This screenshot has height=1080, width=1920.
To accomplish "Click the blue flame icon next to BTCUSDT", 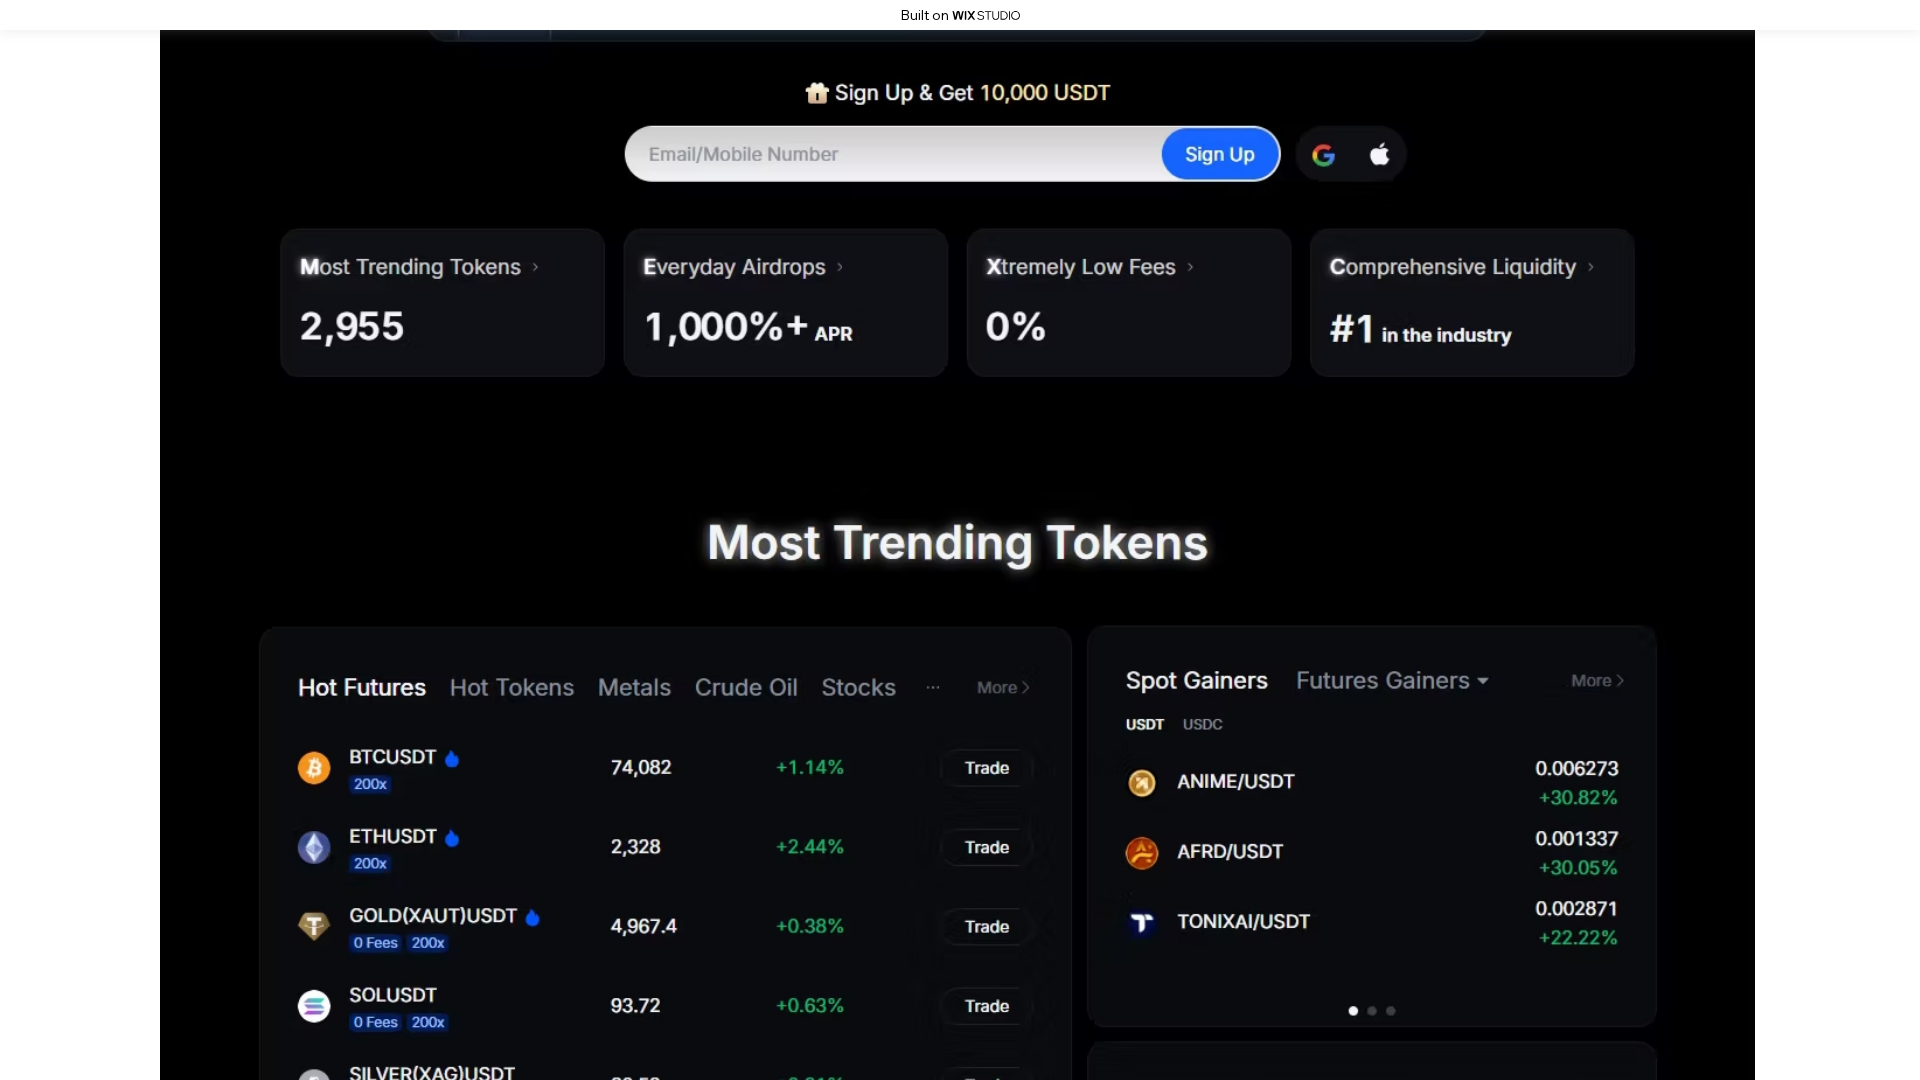I will [452, 759].
